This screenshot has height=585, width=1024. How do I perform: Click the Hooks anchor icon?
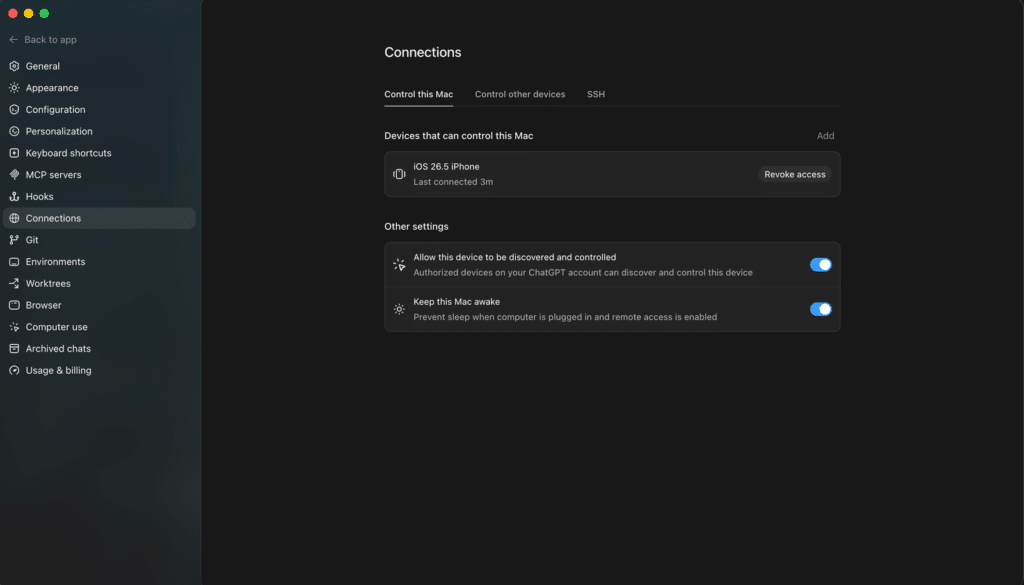pos(14,197)
